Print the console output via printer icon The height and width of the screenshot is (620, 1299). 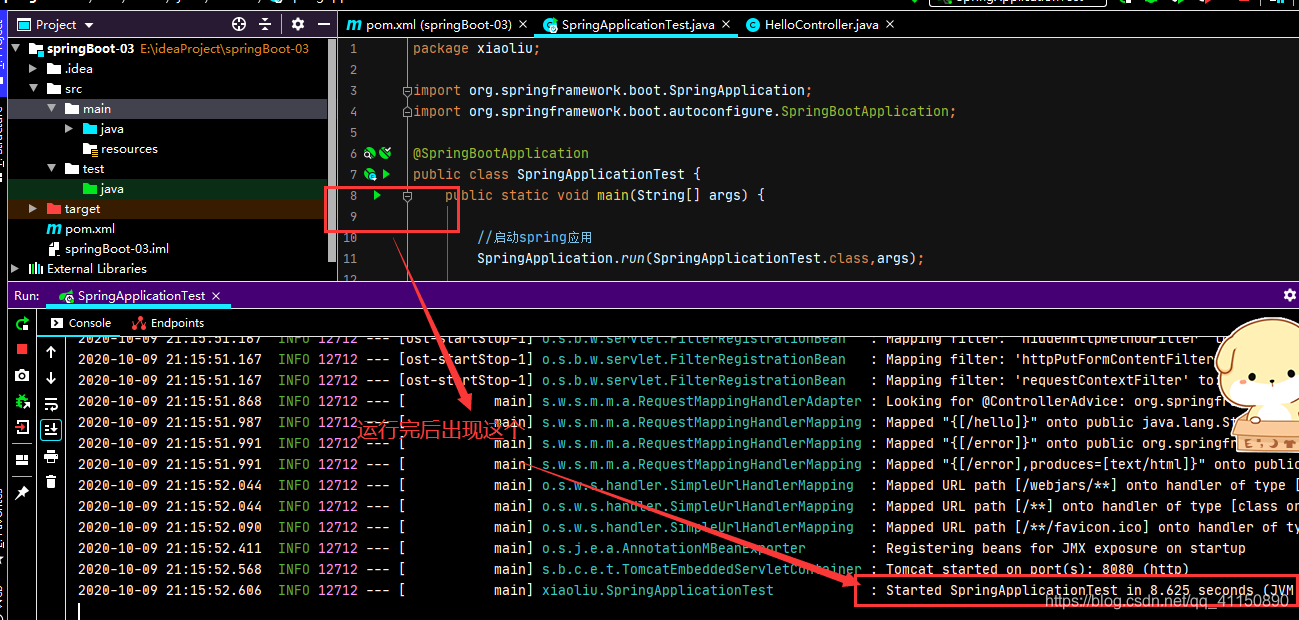(52, 456)
